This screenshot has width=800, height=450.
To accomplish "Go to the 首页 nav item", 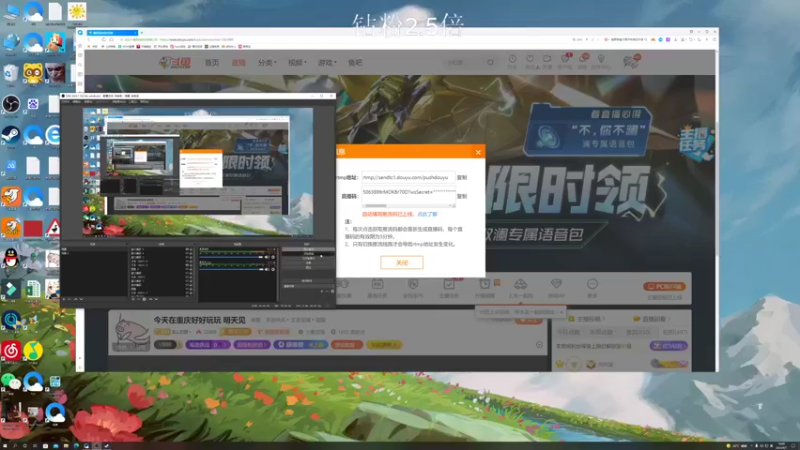I will (x=212, y=63).
